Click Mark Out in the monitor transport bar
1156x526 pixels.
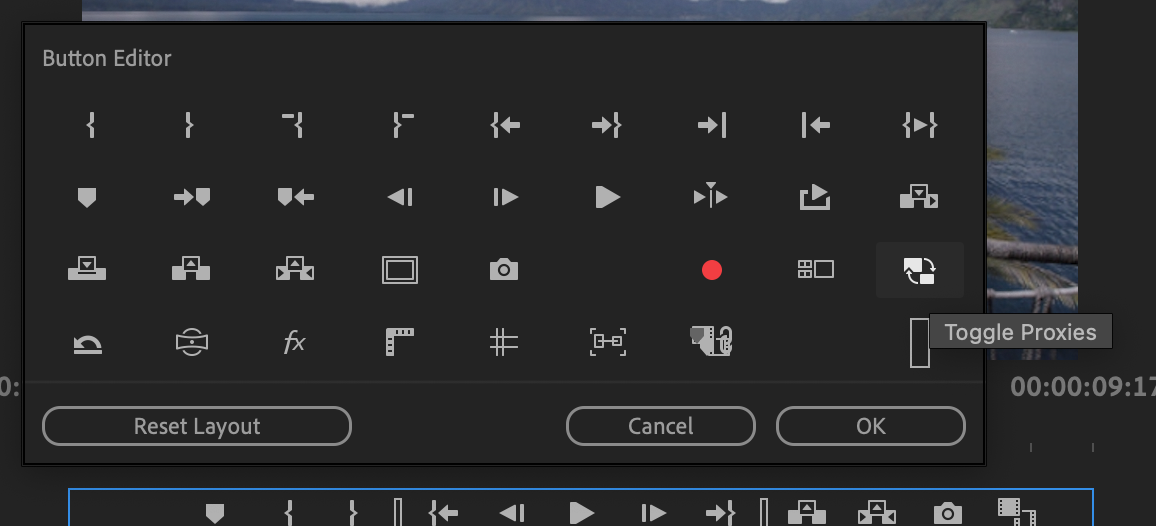click(x=353, y=512)
